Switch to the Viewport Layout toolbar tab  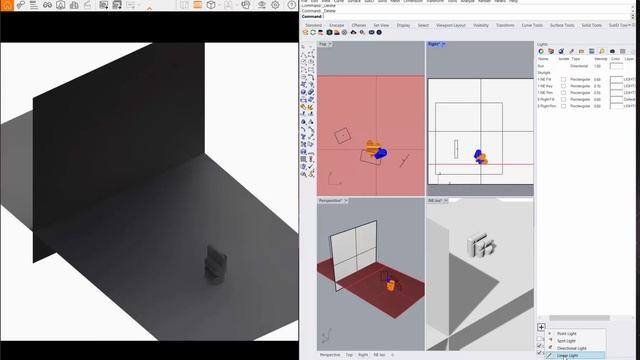point(451,25)
